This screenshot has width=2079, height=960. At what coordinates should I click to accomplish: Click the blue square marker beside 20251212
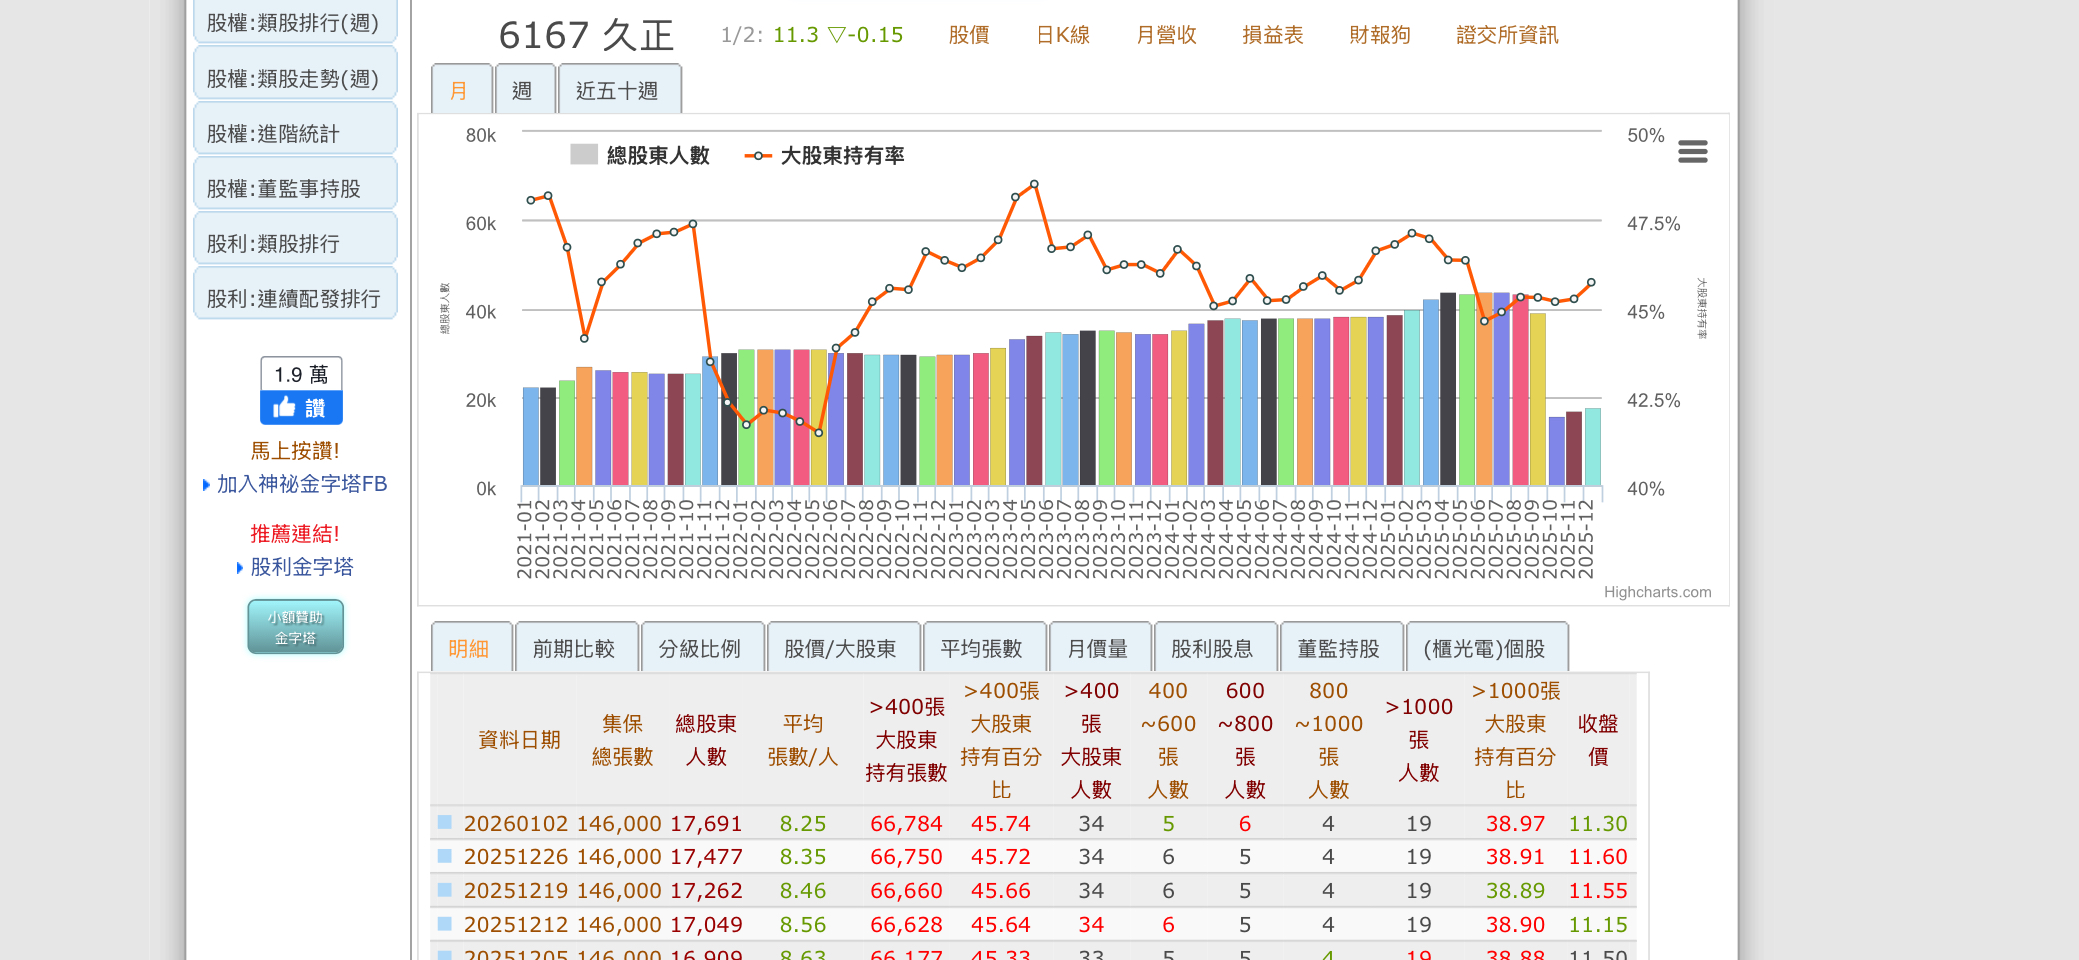pos(445,924)
